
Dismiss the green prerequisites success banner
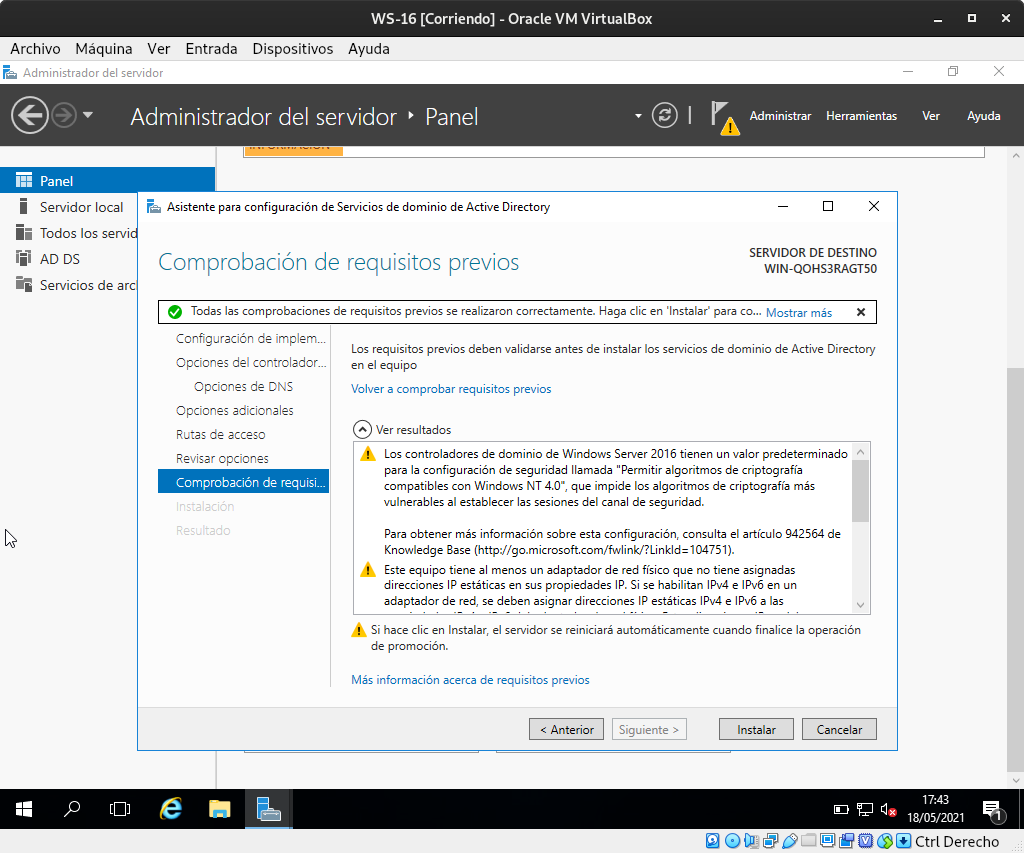(x=861, y=312)
